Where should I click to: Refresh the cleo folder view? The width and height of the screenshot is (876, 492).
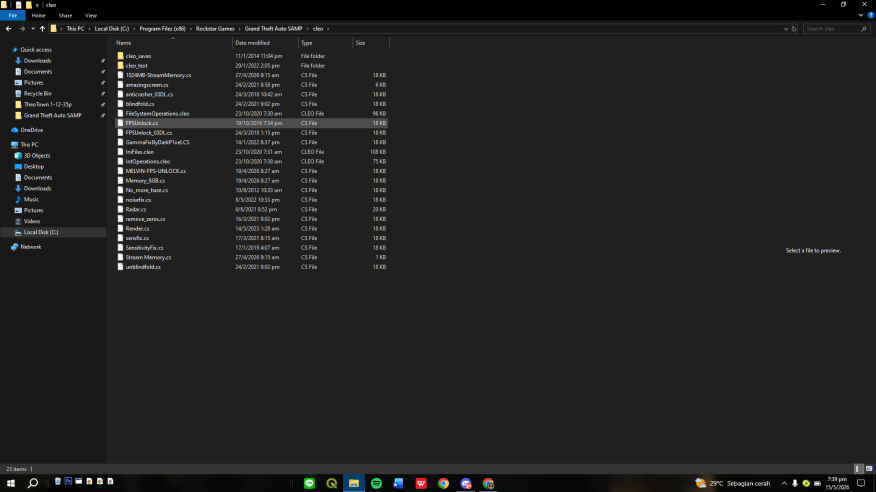tap(794, 28)
